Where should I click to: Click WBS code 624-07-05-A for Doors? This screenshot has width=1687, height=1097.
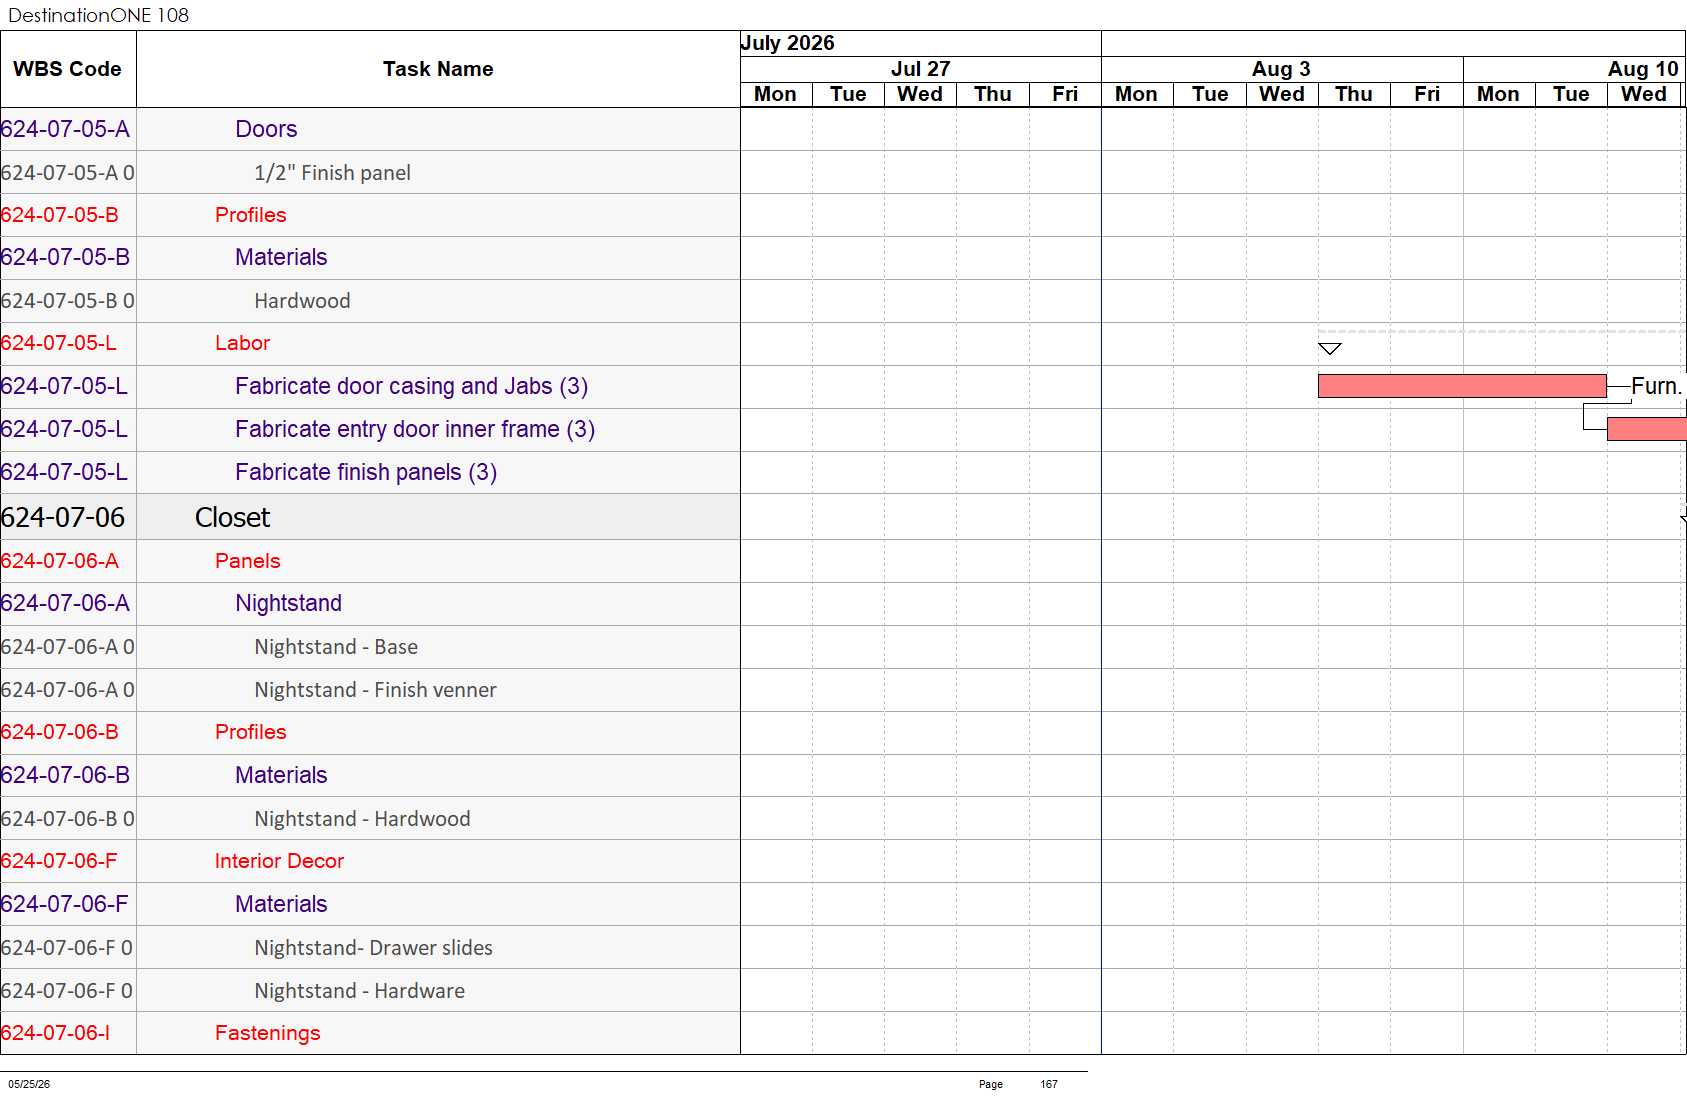click(x=65, y=129)
